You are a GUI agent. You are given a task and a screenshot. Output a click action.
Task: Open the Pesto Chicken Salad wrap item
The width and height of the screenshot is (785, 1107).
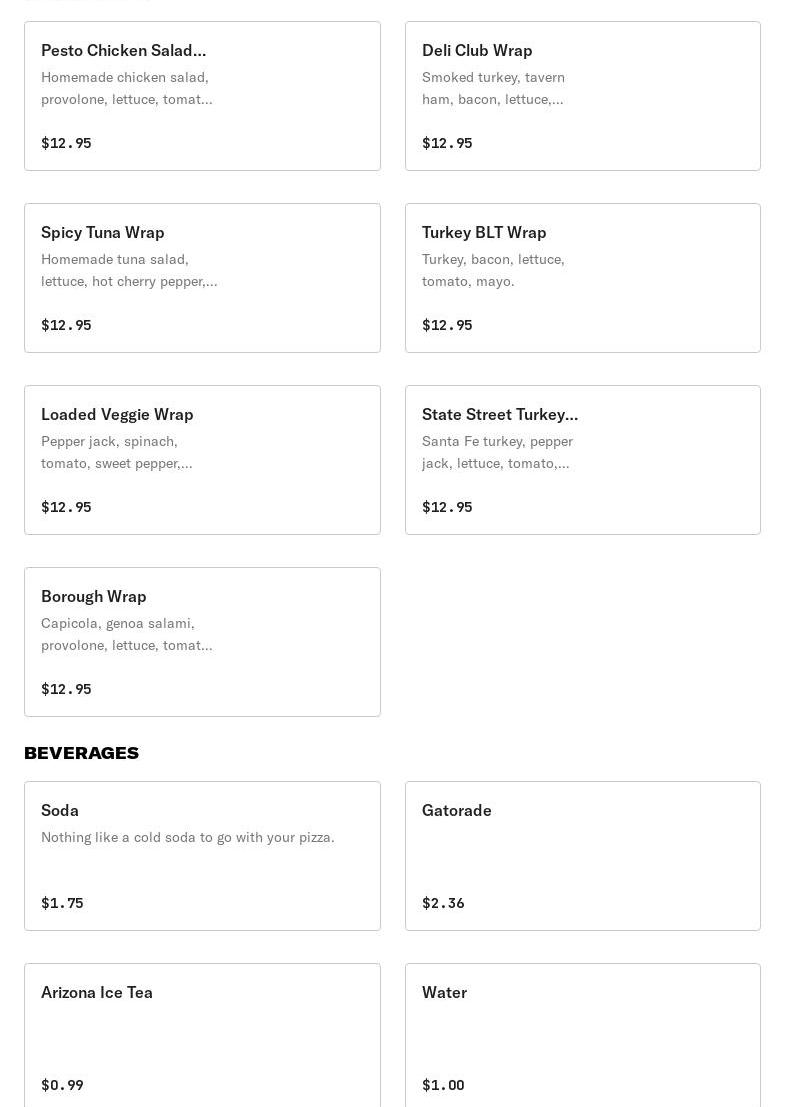(202, 96)
